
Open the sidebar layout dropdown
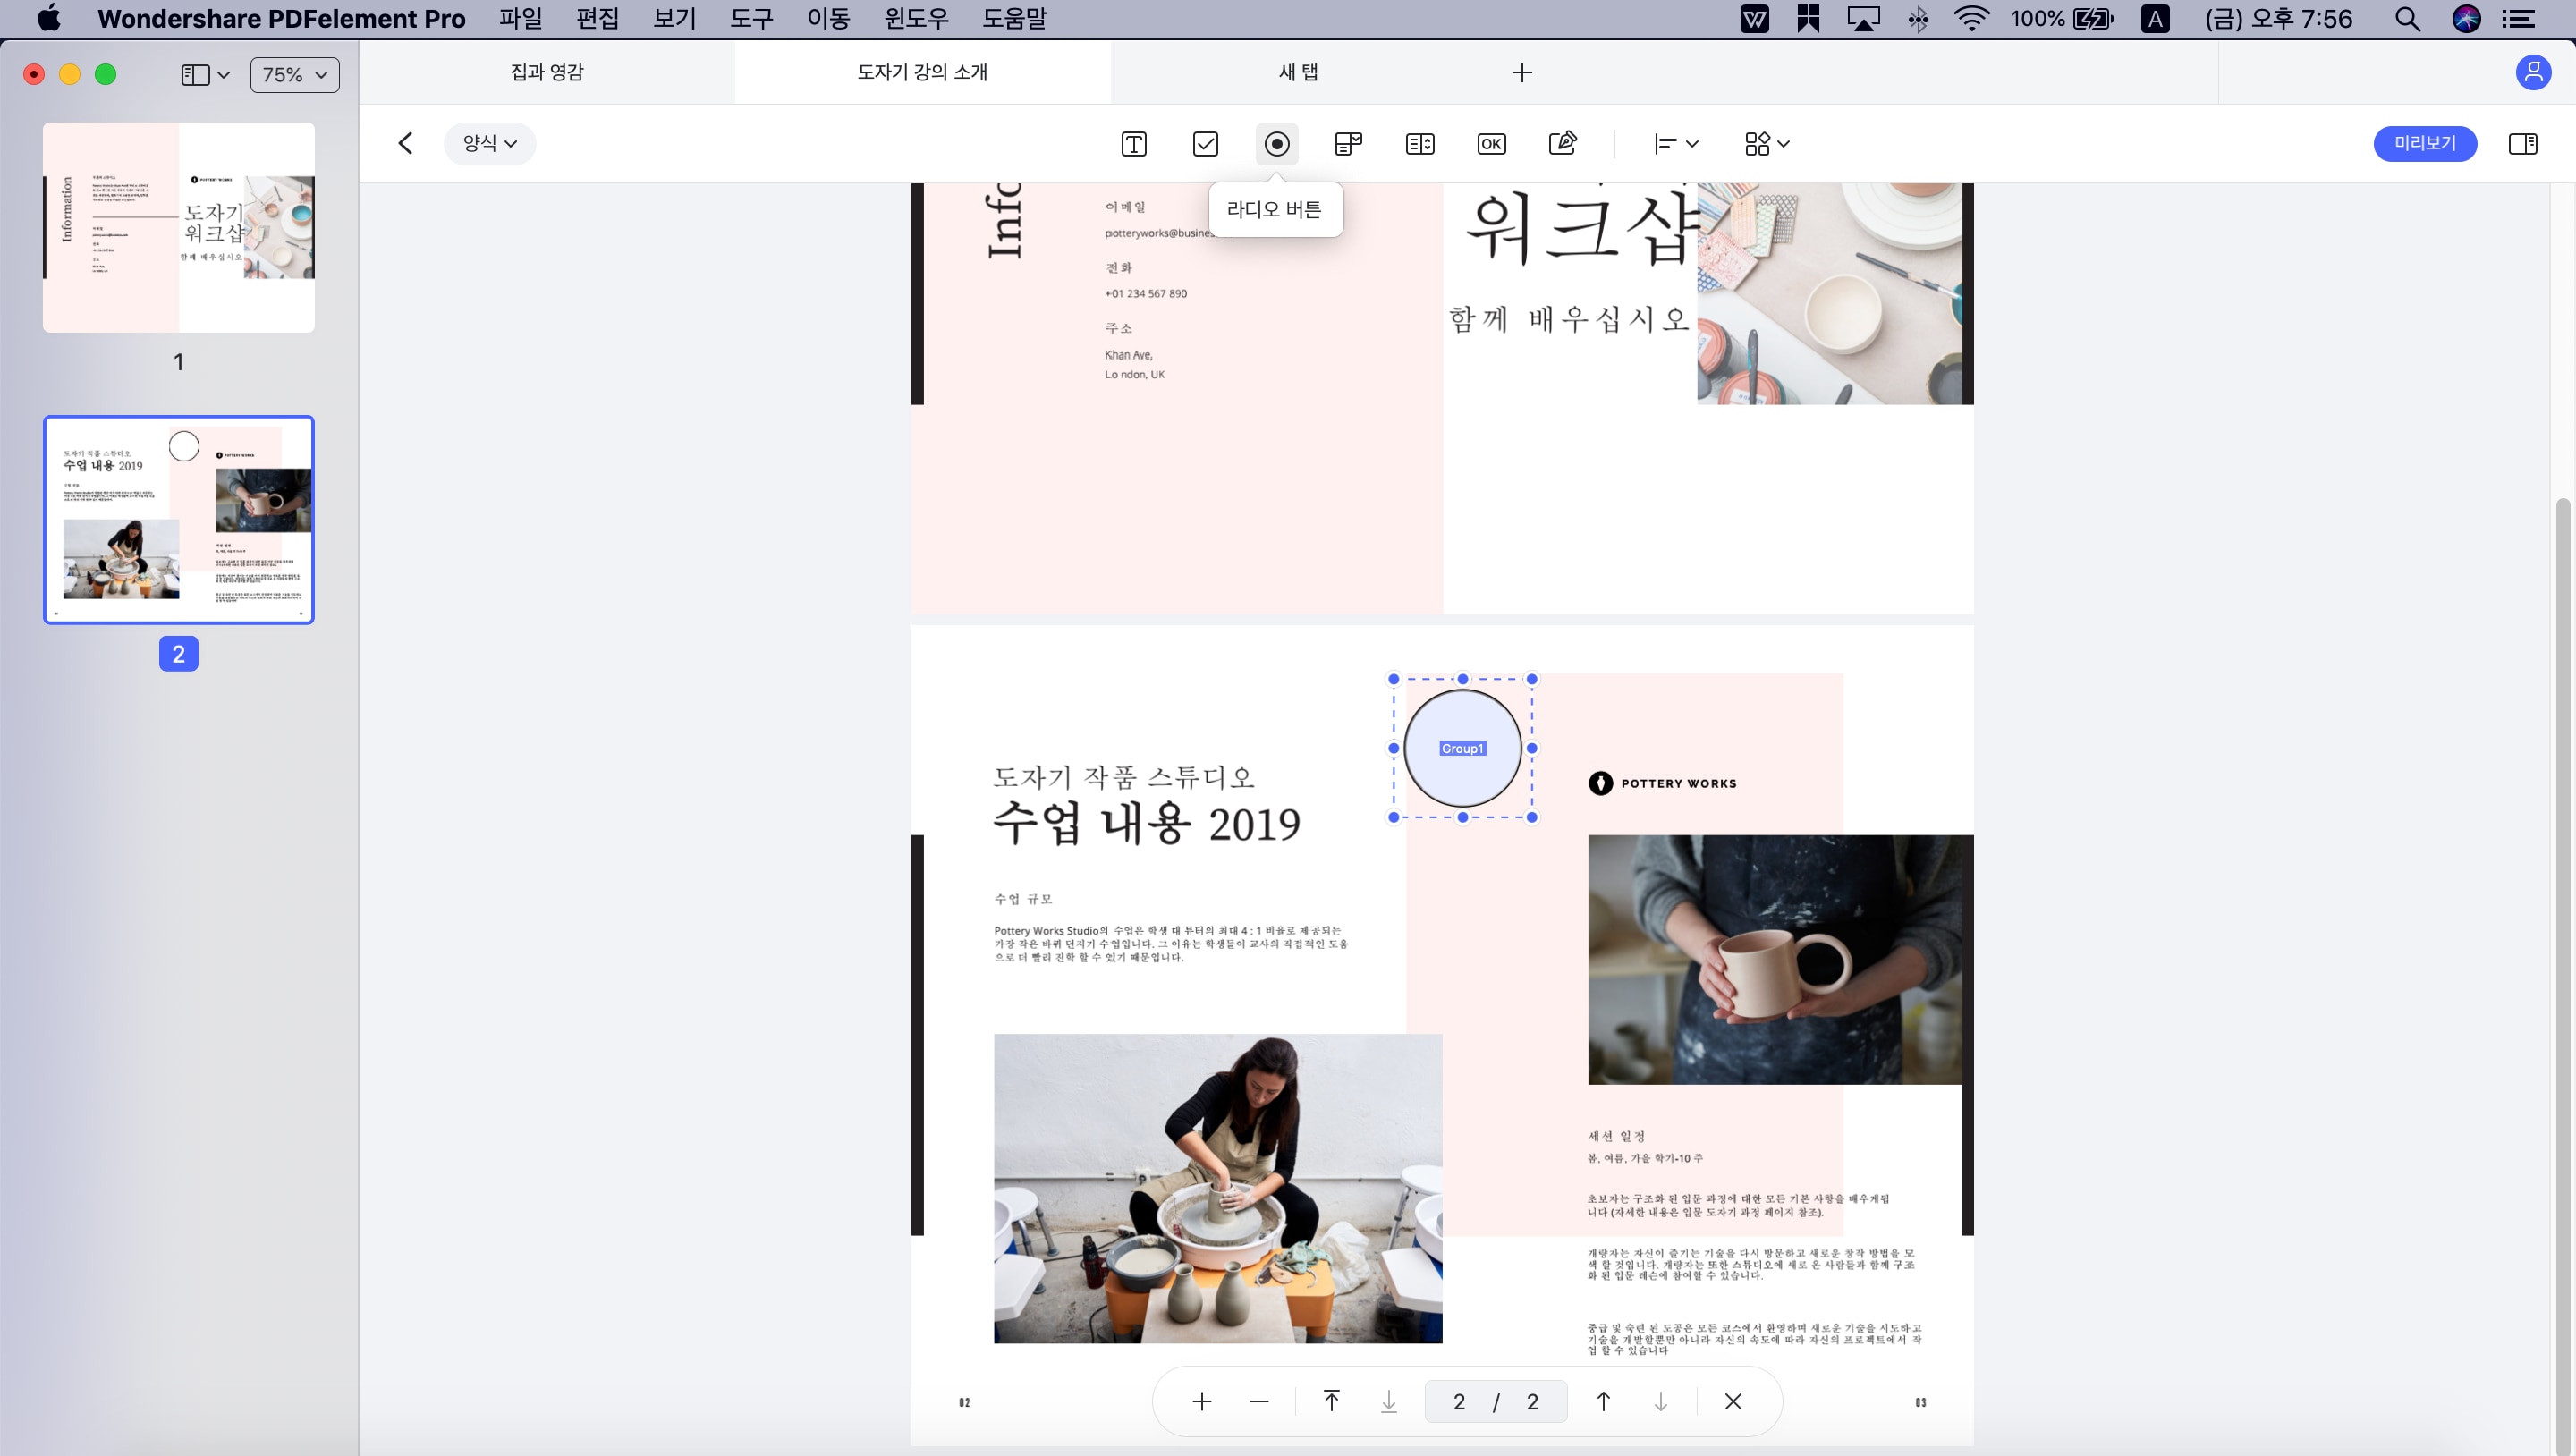[x=206, y=74]
